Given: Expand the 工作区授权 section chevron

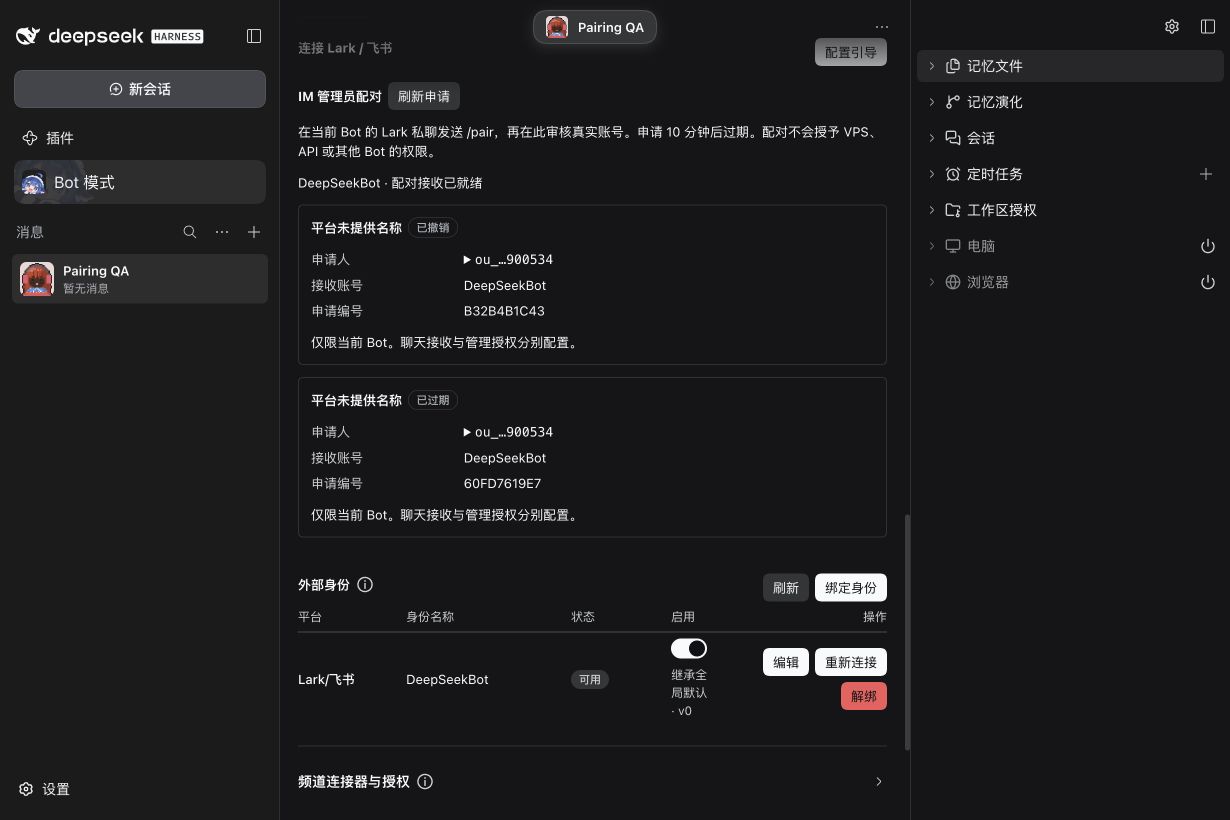Looking at the screenshot, I should click(x=932, y=210).
